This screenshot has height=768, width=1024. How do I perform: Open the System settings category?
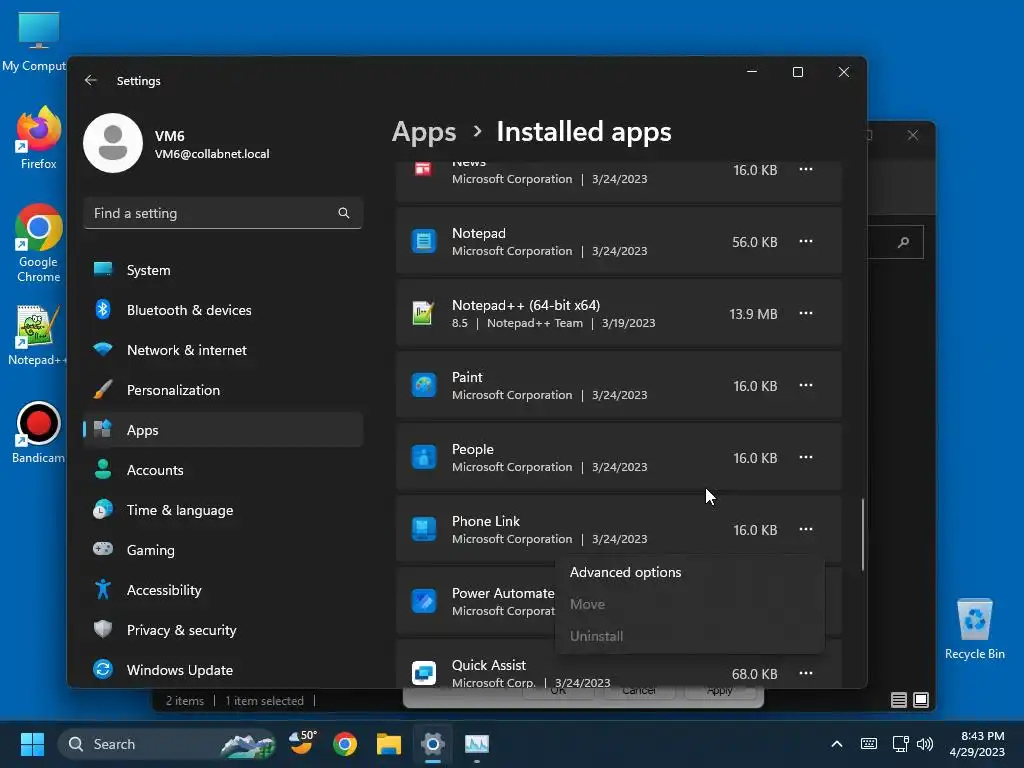(223, 270)
